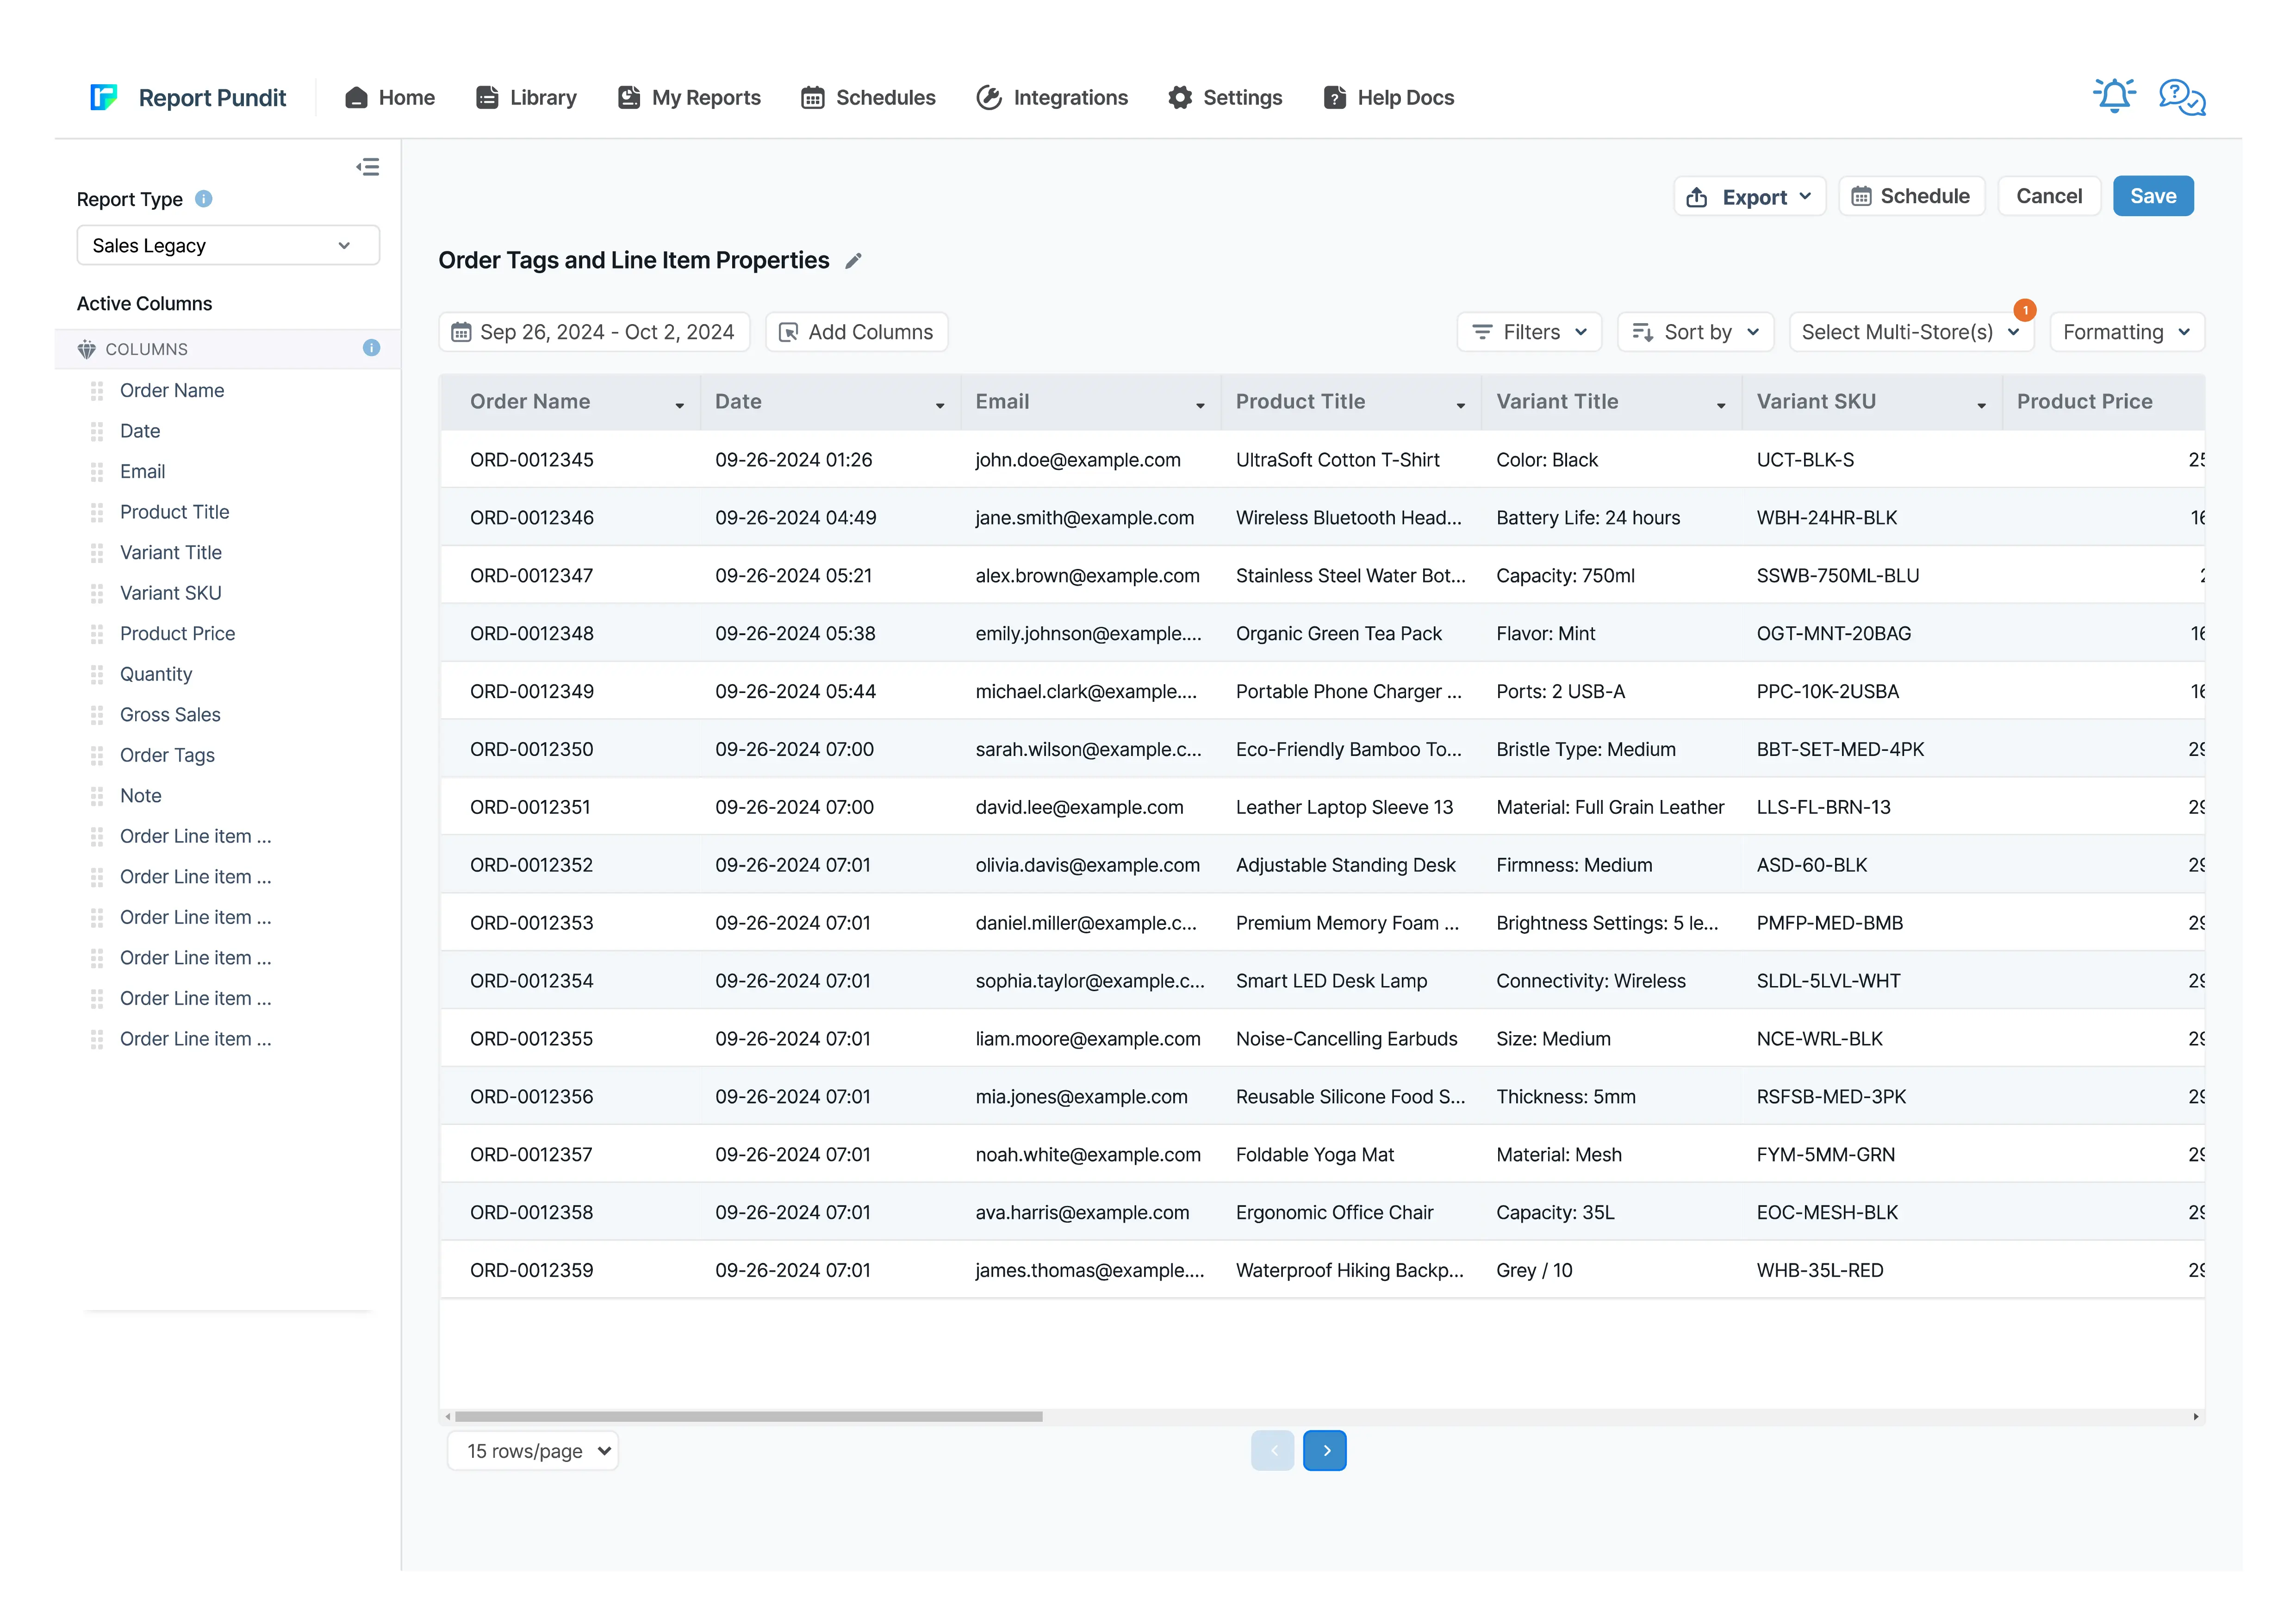
Task: Click the COLUMNS section info icon
Action: pos(371,348)
